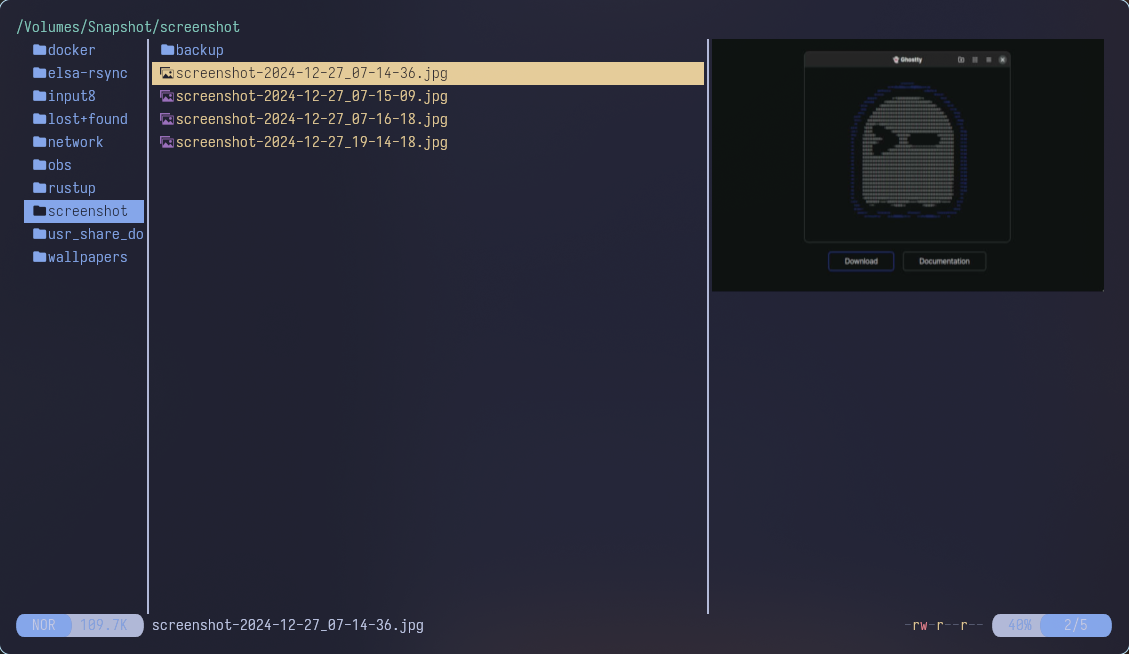Screen dimensions: 1129x654
Task: Click the wallpapers folder icon
Action: pos(40,257)
